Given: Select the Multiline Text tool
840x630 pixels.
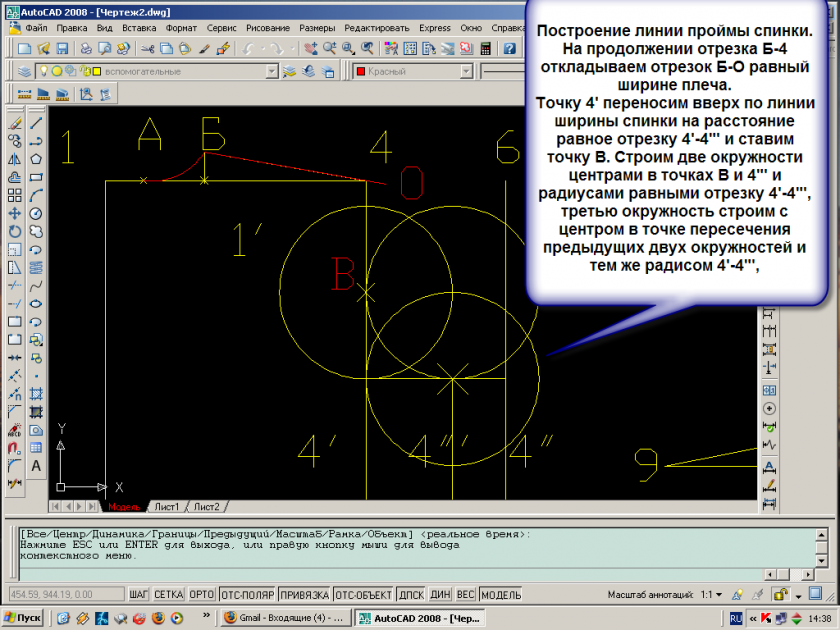Looking at the screenshot, I should pyautogui.click(x=36, y=465).
